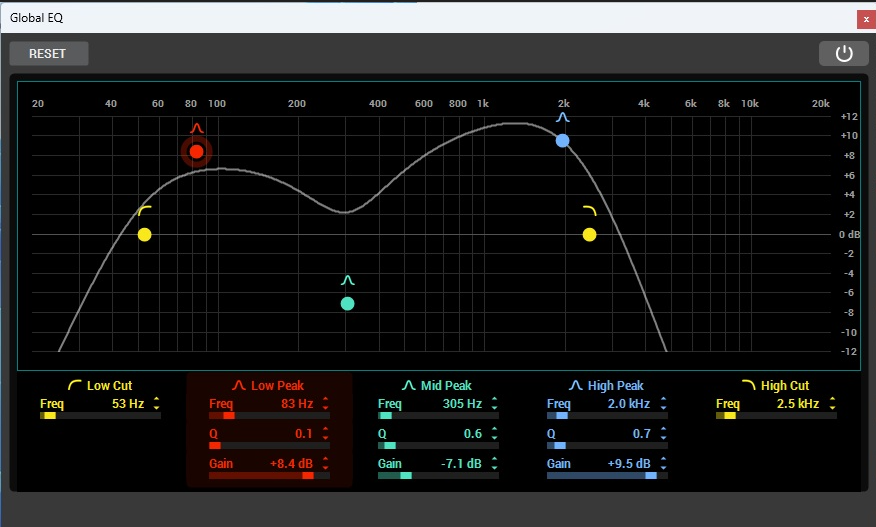Click the Mid Peak filter shape icon
The image size is (876, 527).
(408, 385)
